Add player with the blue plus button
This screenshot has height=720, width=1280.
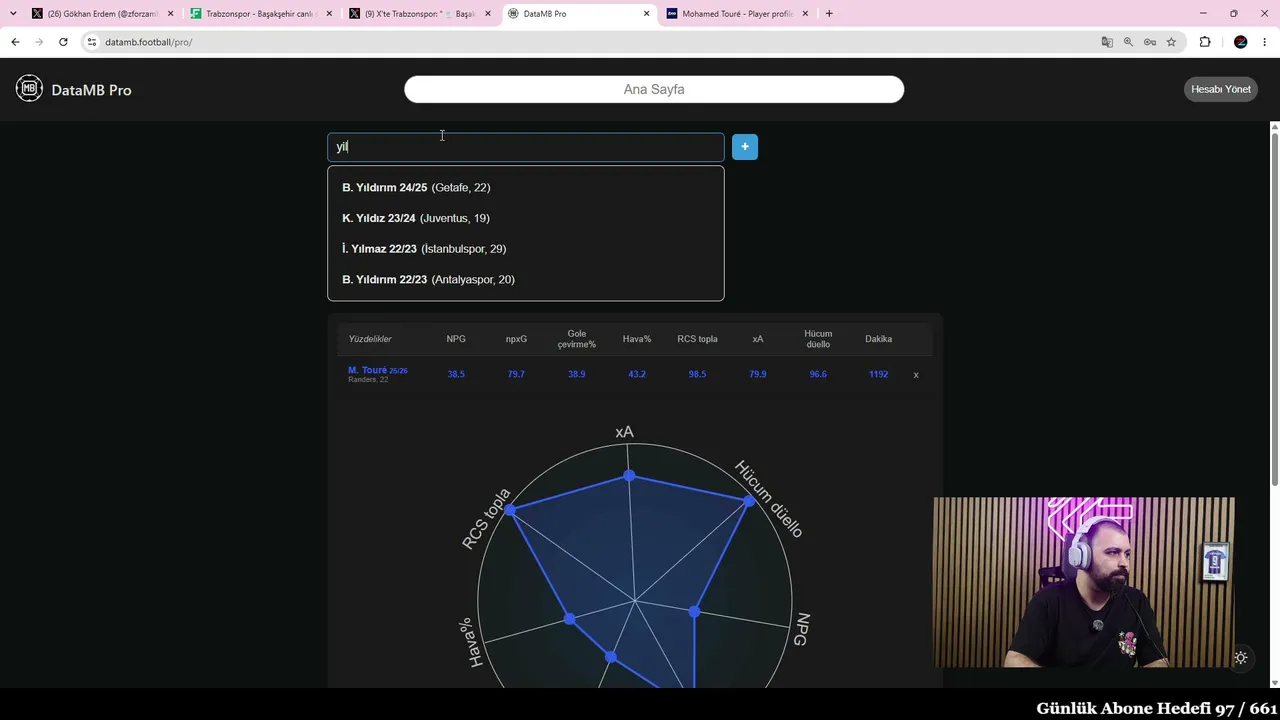(x=745, y=147)
